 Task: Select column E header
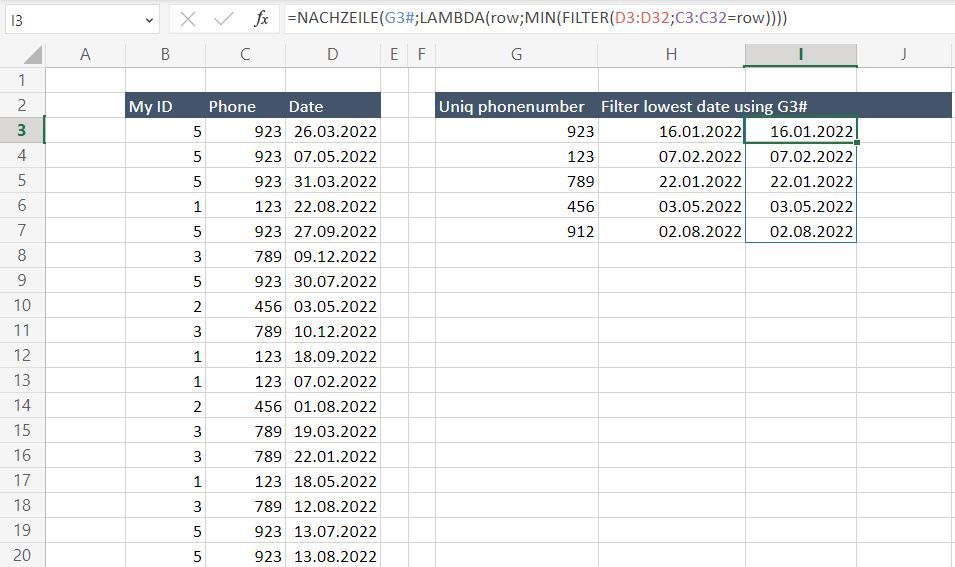pos(394,55)
